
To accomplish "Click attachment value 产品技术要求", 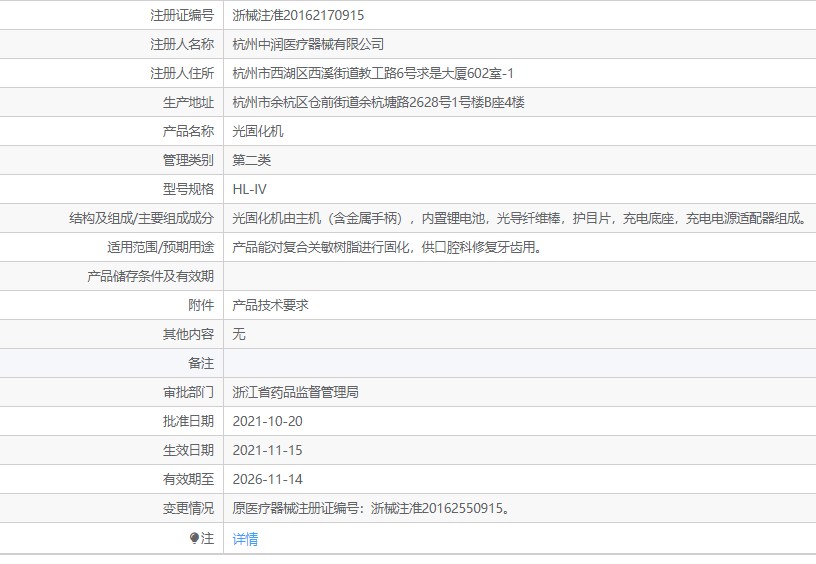I will point(270,305).
